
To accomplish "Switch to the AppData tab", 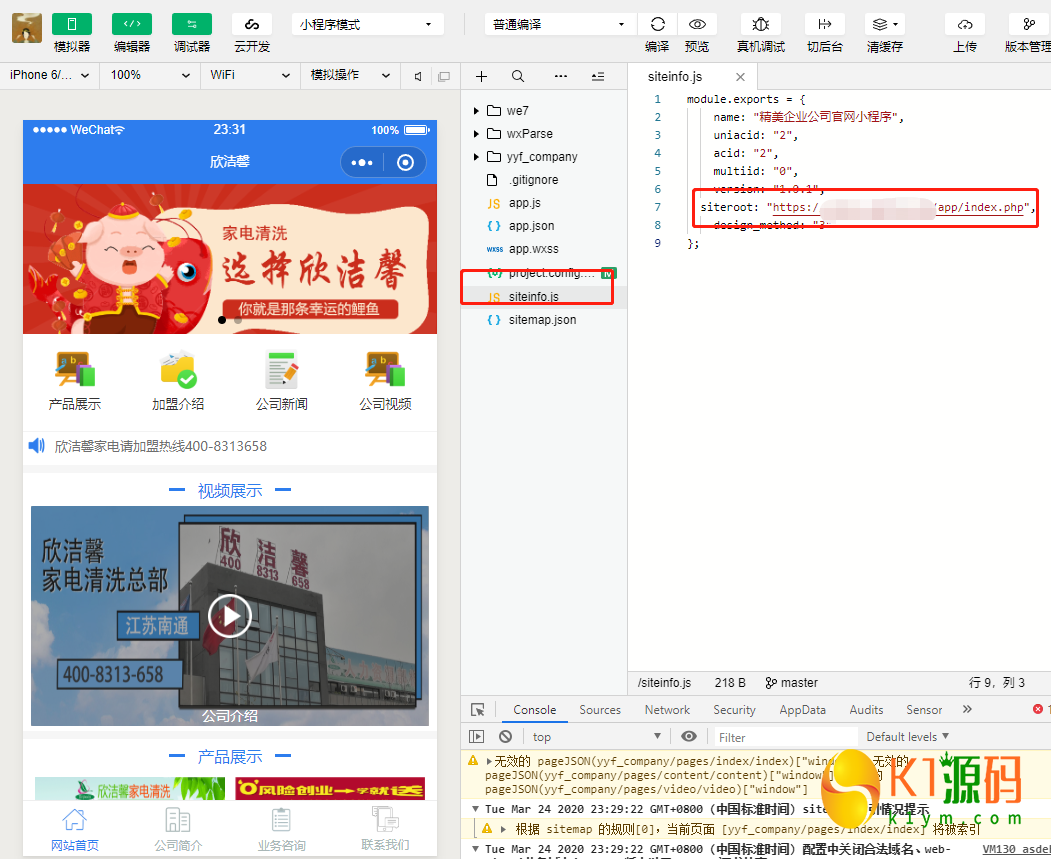I will [802, 710].
